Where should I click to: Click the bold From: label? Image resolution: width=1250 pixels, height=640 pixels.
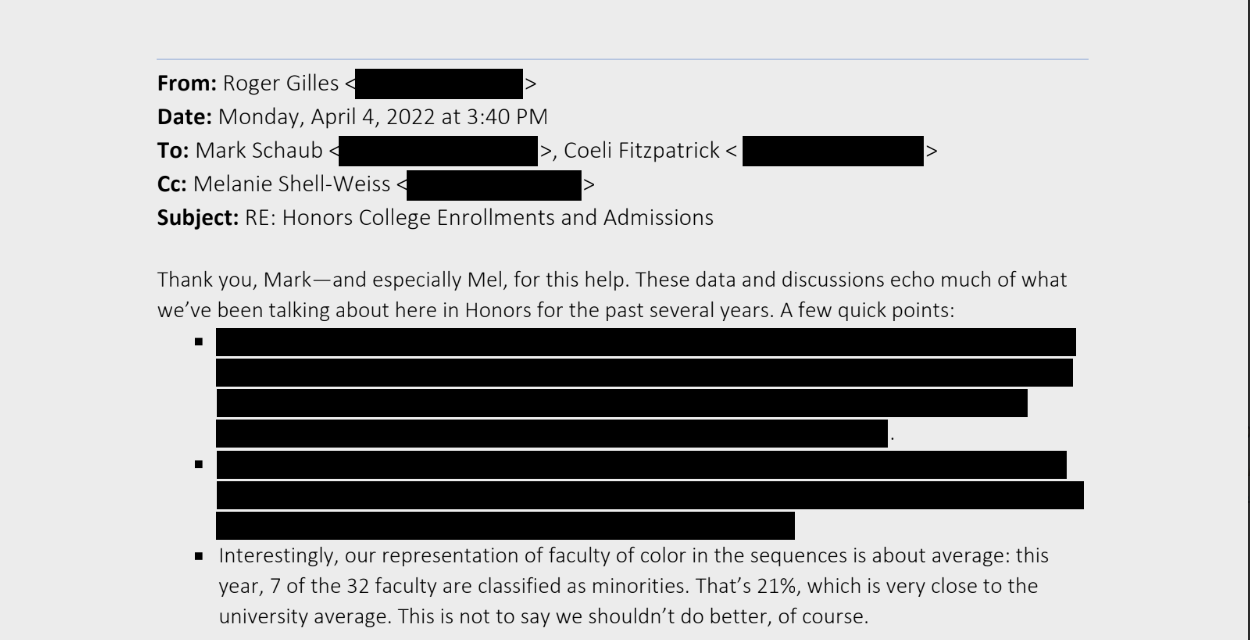tap(187, 84)
